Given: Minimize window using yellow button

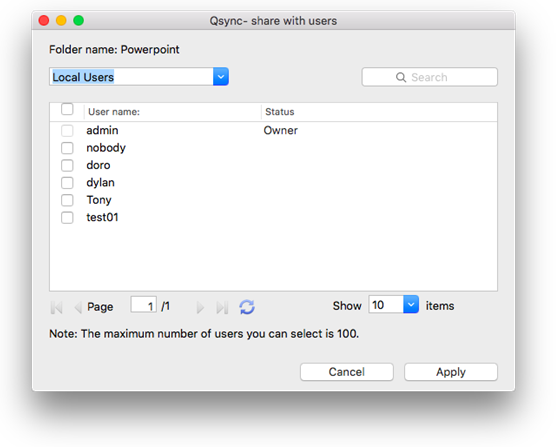Looking at the screenshot, I should 61,21.
